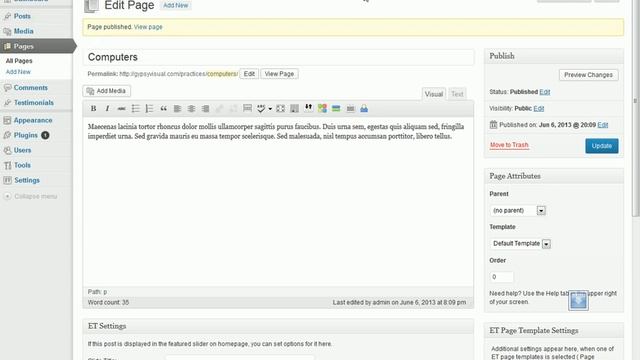This screenshot has width=640, height=360.
Task: Toggle spellchecker in editor
Action: click(x=261, y=109)
